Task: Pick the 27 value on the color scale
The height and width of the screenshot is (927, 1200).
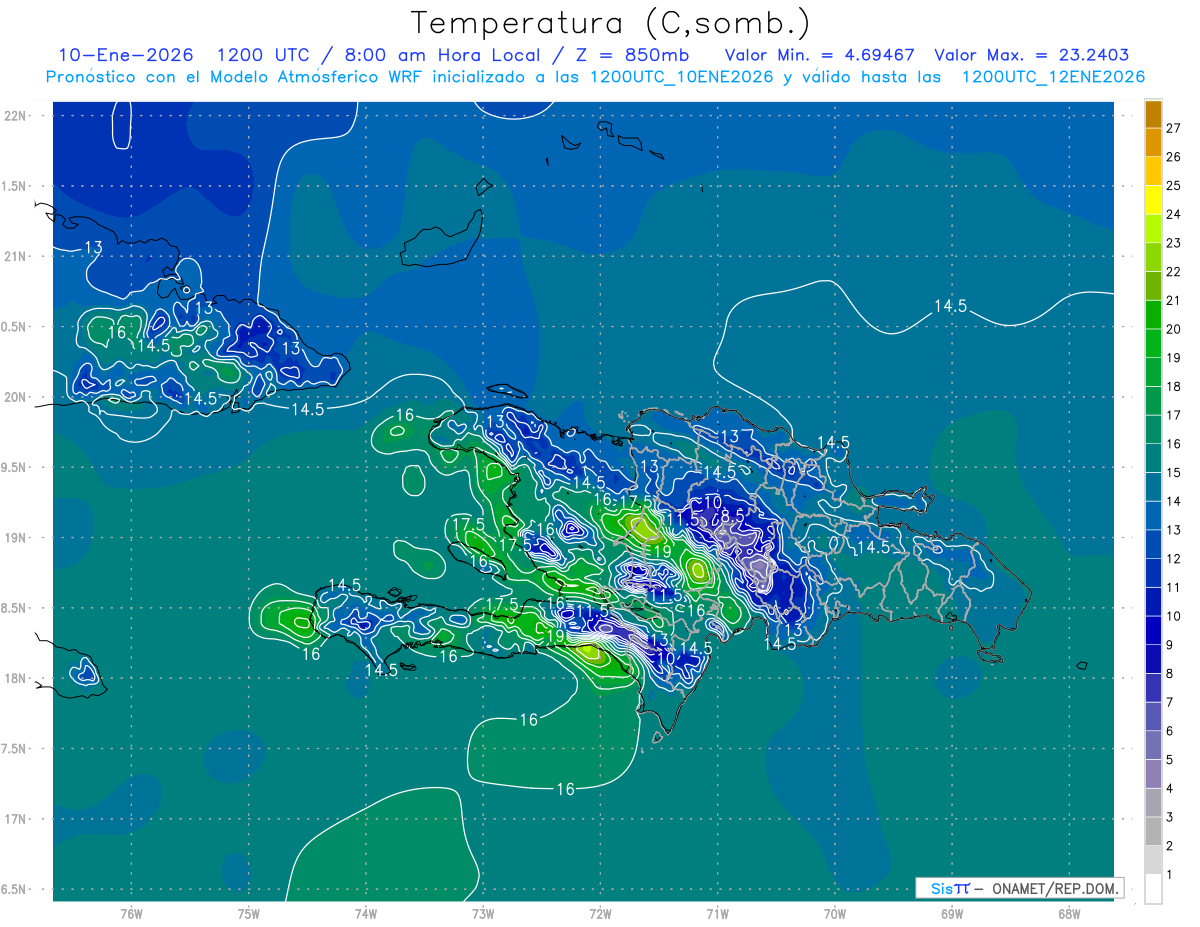Action: point(1174,128)
